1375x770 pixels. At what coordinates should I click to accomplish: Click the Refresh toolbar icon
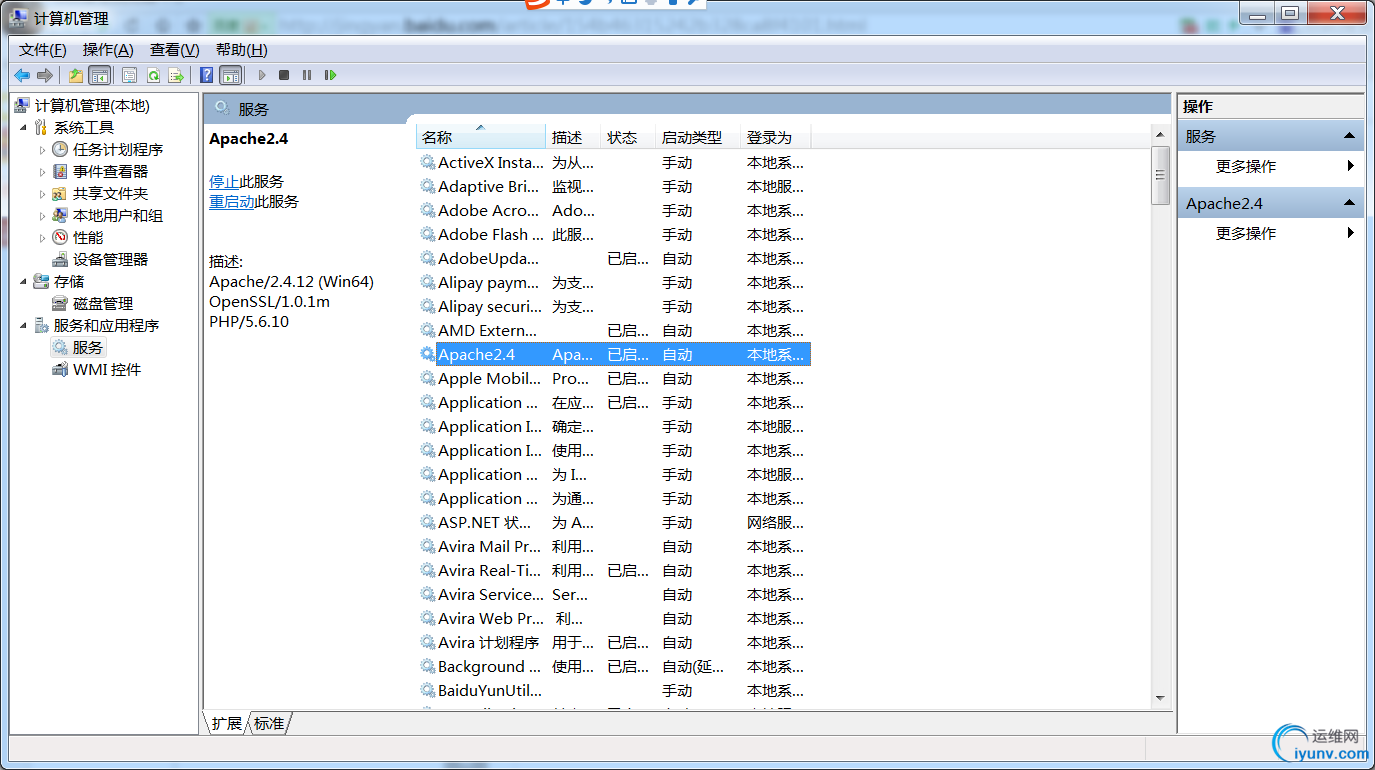click(x=153, y=75)
